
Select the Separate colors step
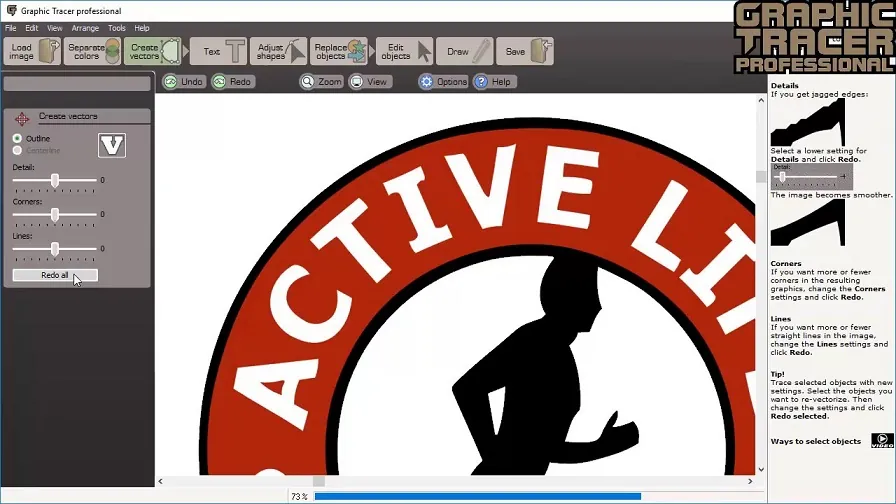pos(92,51)
